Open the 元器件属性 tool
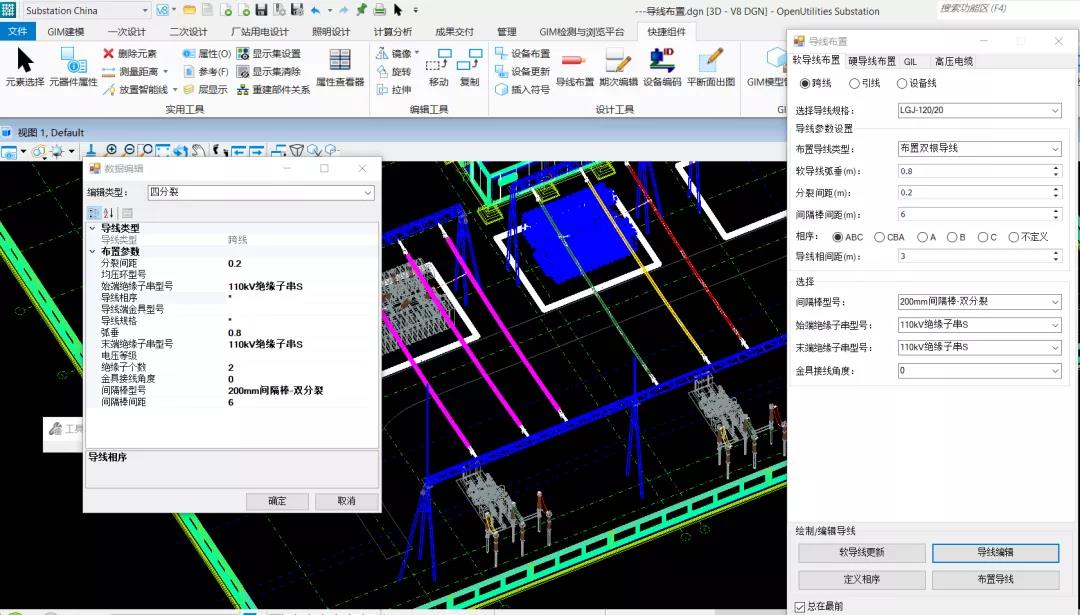This screenshot has width=1080, height=615. pyautogui.click(x=73, y=67)
